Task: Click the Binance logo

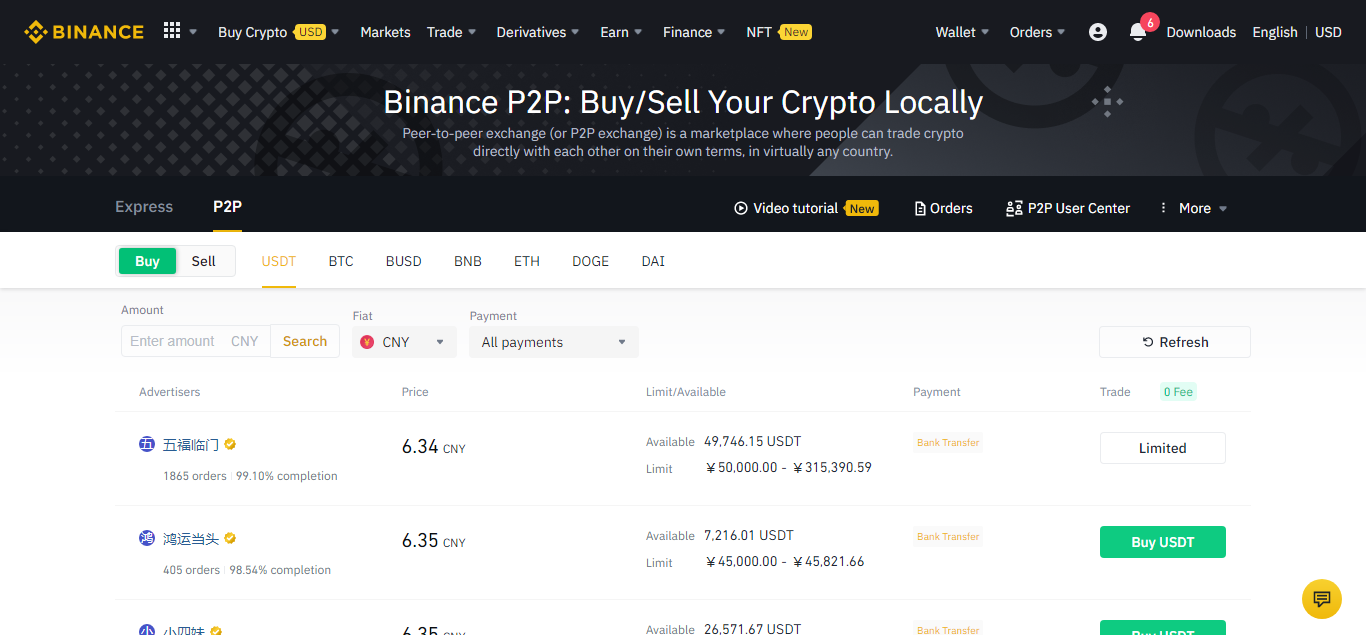Action: coord(84,32)
